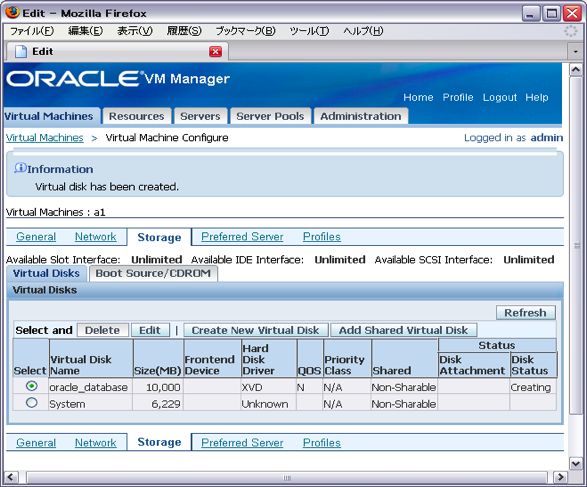The image size is (587, 487).
Task: Select the Virtual Disks inner tab
Action: (x=46, y=273)
